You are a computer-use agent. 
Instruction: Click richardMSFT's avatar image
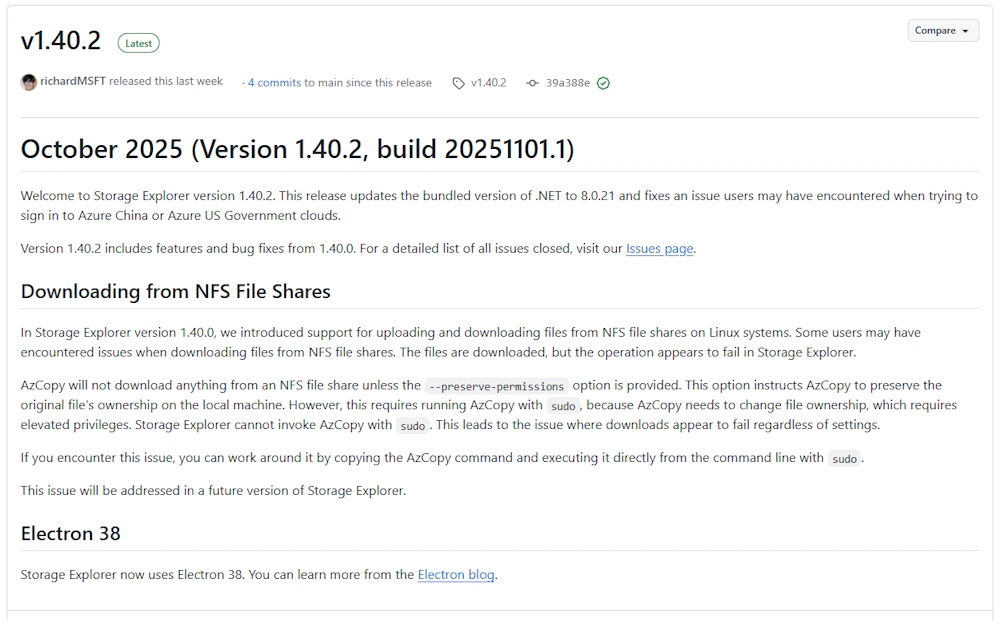[x=29, y=82]
